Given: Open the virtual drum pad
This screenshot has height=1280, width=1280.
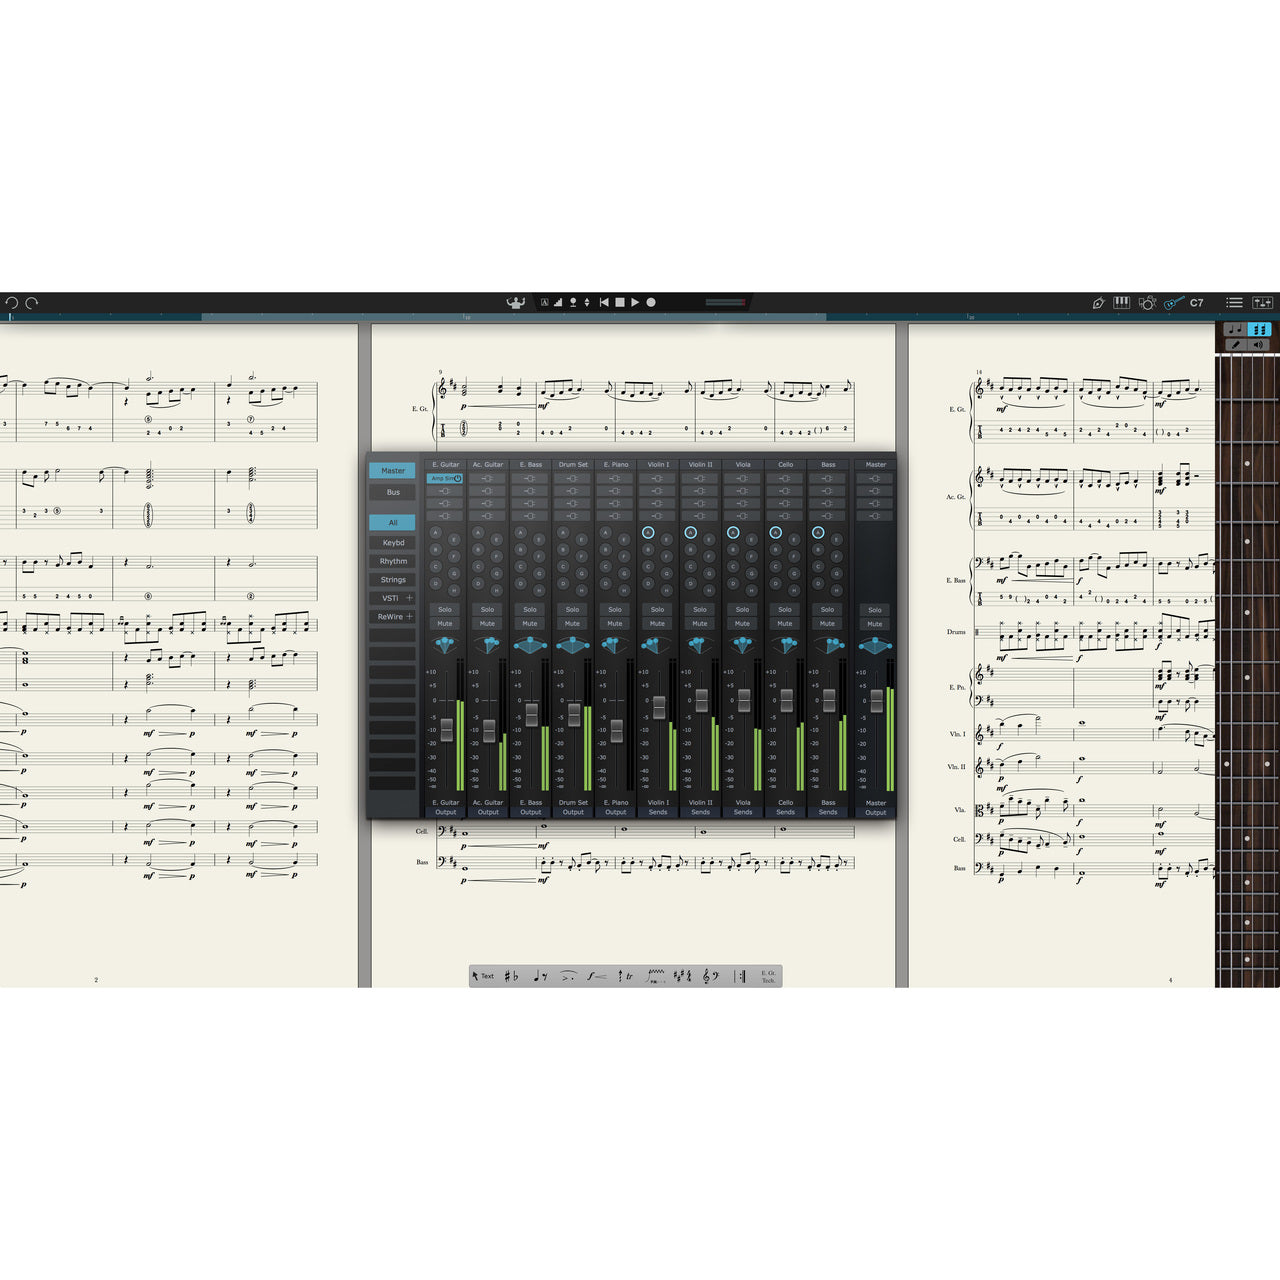Looking at the screenshot, I should click(x=1147, y=302).
